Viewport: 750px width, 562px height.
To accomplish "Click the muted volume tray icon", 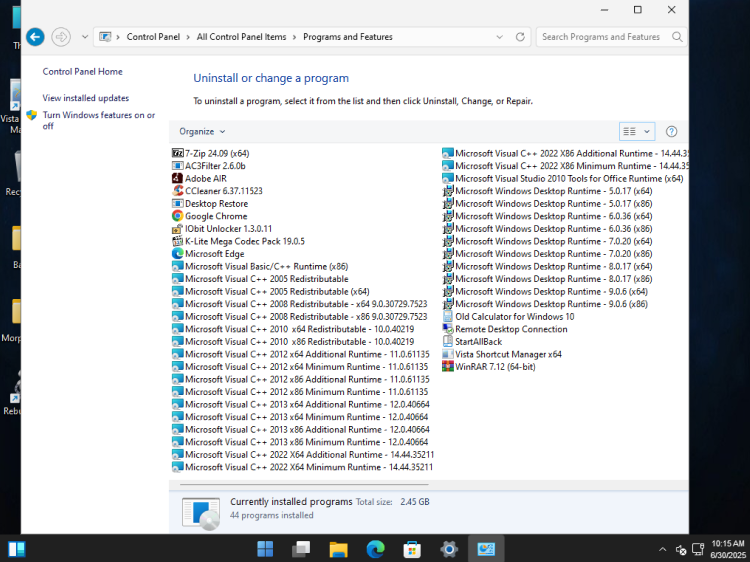I will (x=681, y=549).
